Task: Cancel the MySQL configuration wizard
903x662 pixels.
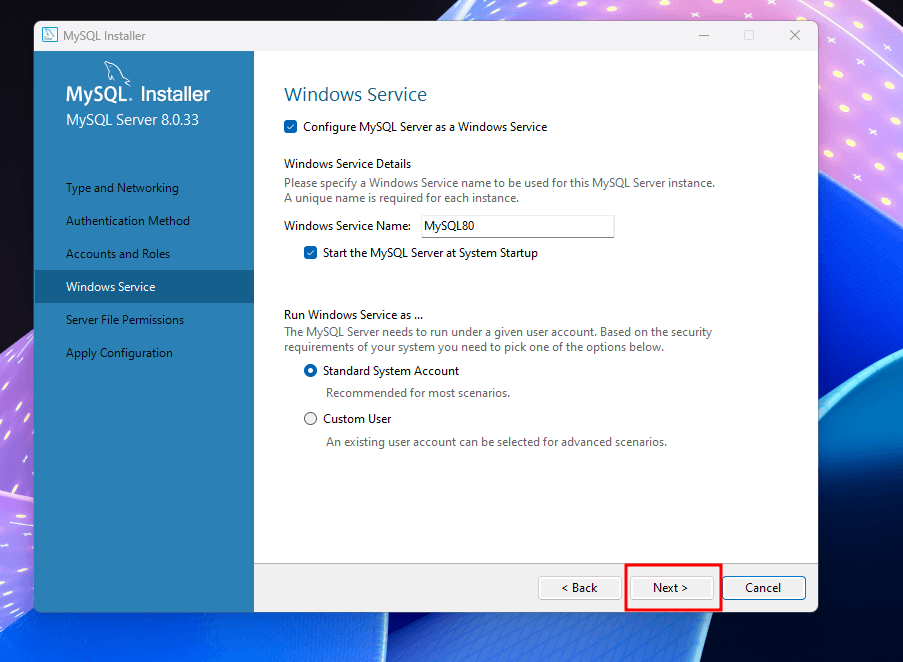Action: point(764,588)
